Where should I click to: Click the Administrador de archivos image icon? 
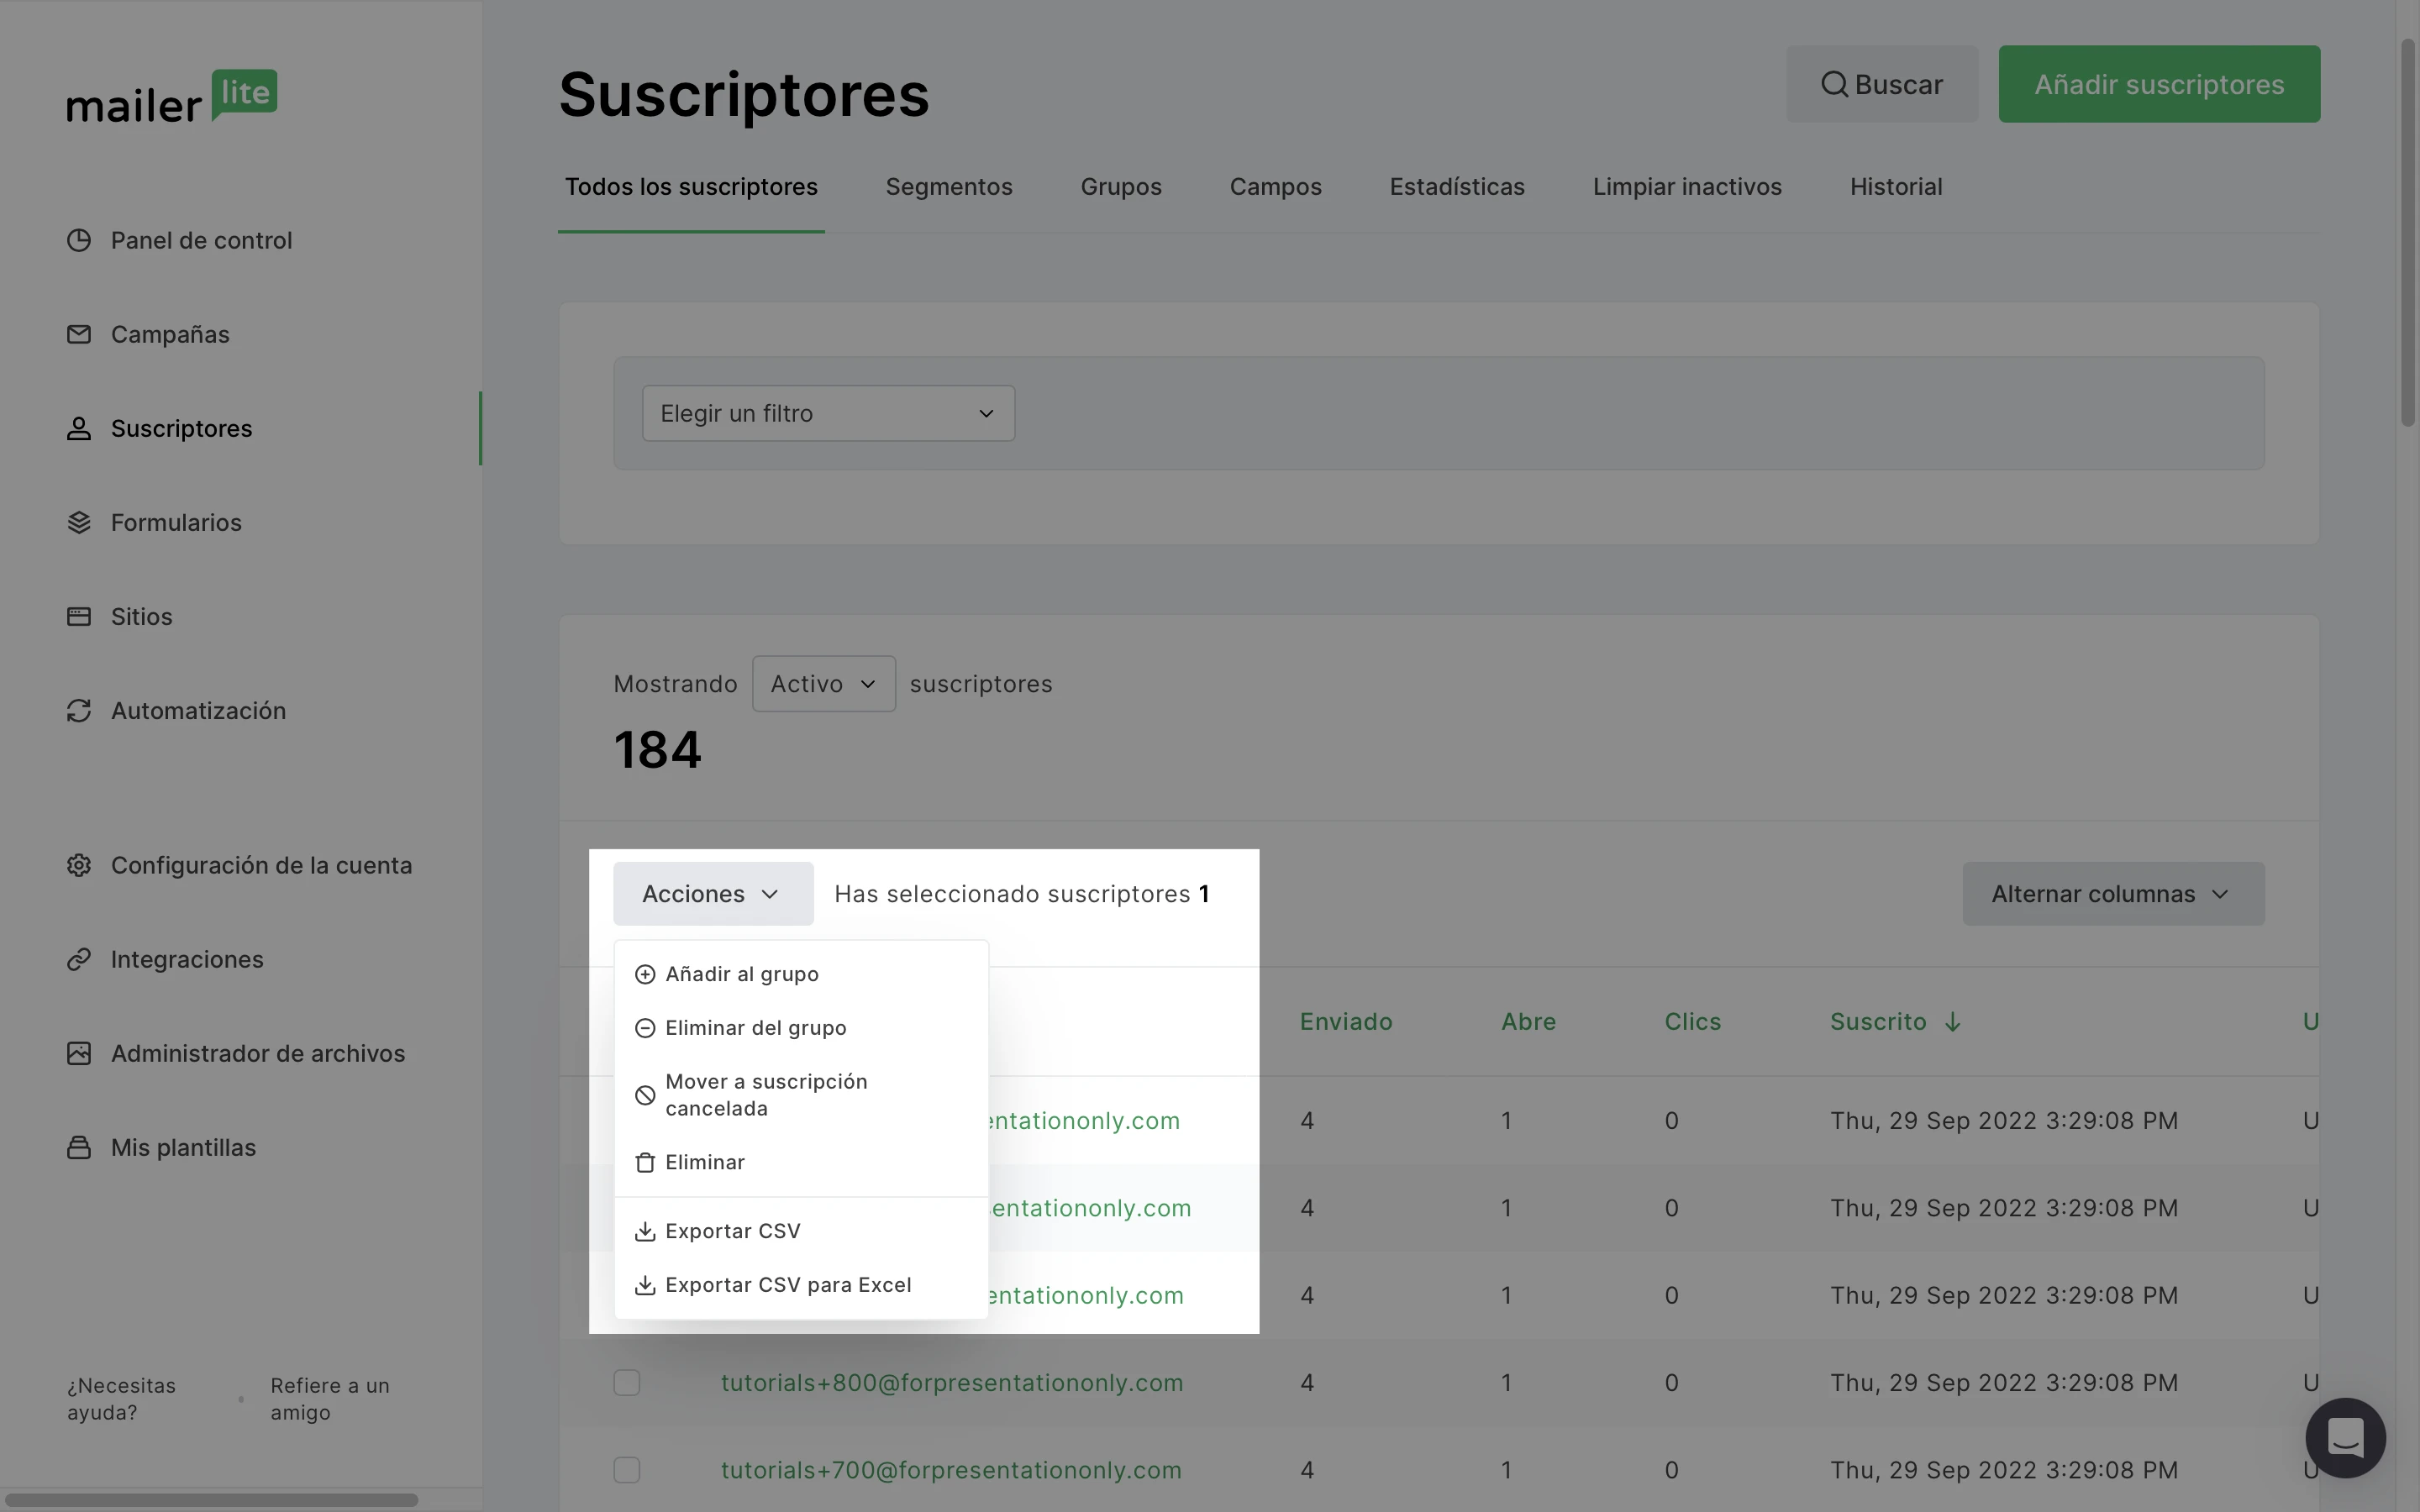79,1054
